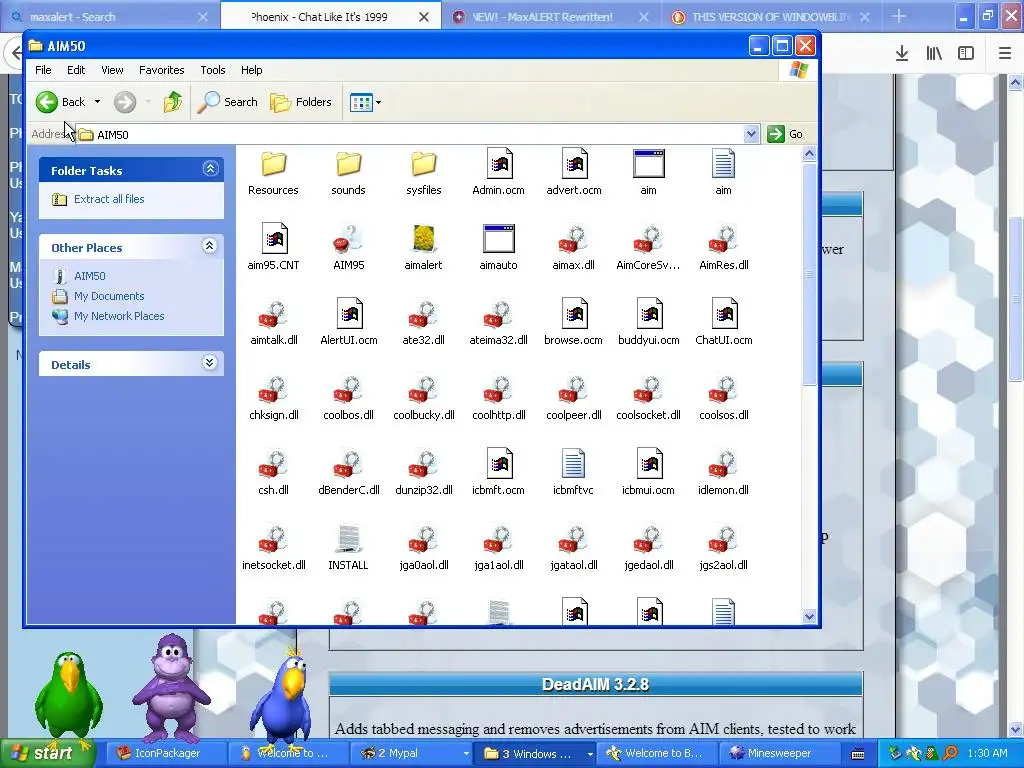This screenshot has height=768, width=1024.
Task: Open the View menu
Action: [x=112, y=70]
